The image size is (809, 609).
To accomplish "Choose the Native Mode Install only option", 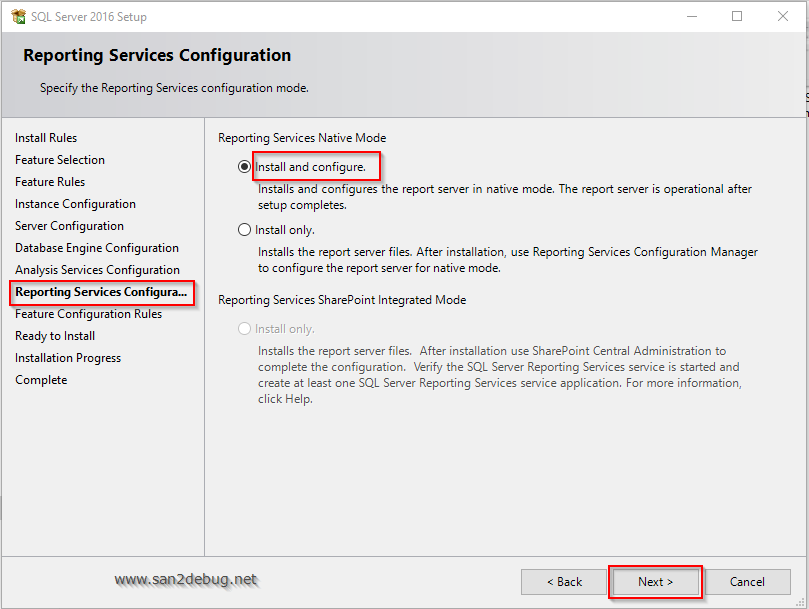I will pyautogui.click(x=245, y=230).
